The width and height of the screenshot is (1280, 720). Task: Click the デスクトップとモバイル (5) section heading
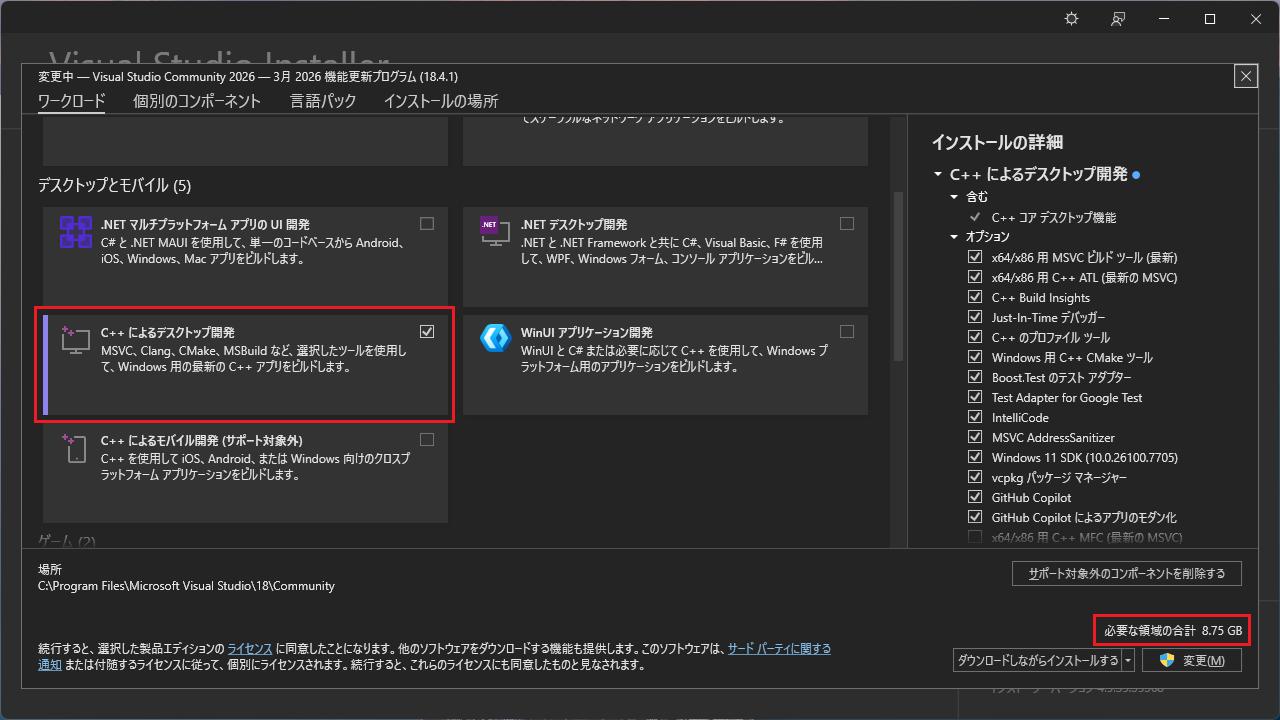click(x=114, y=186)
